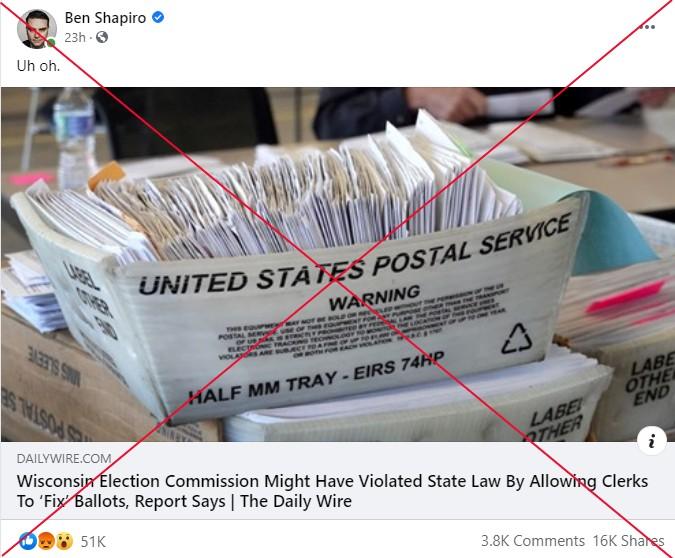Open the three-dot post options menu
The width and height of the screenshot is (675, 558).
[x=647, y=27]
